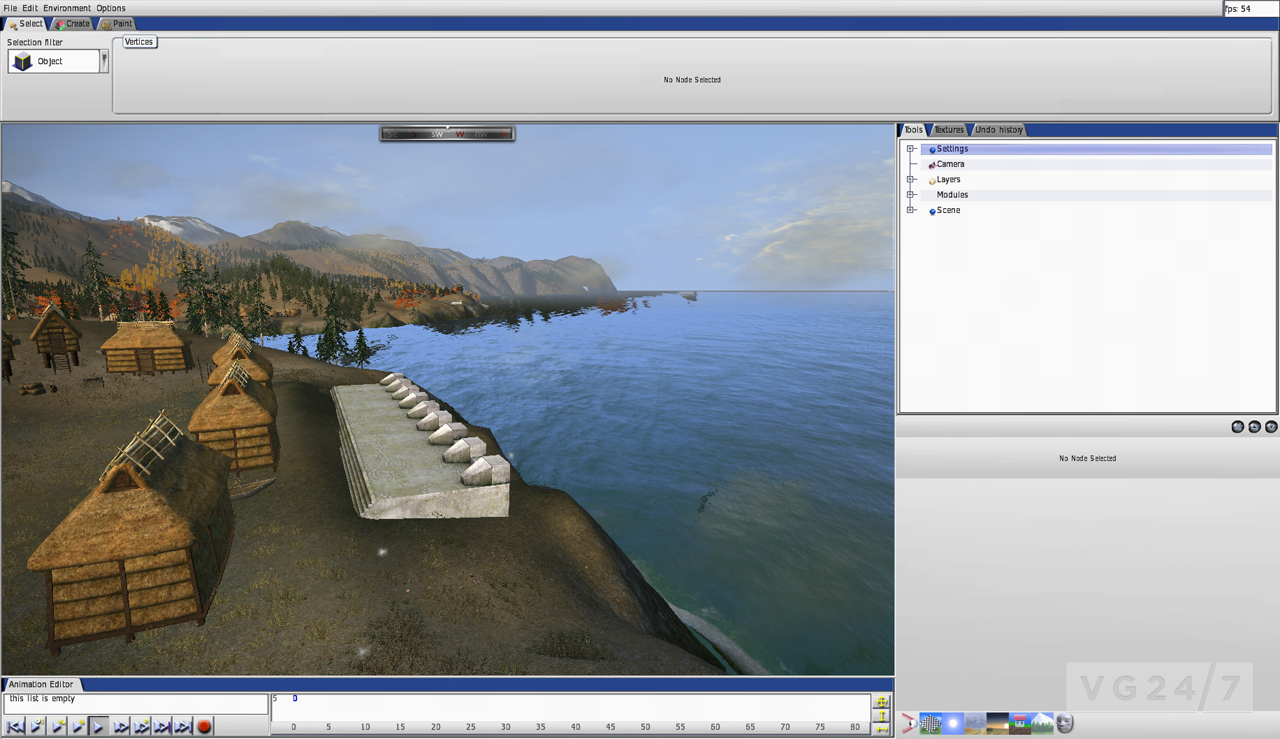Open the Selection filter Object dropdown

(x=104, y=61)
